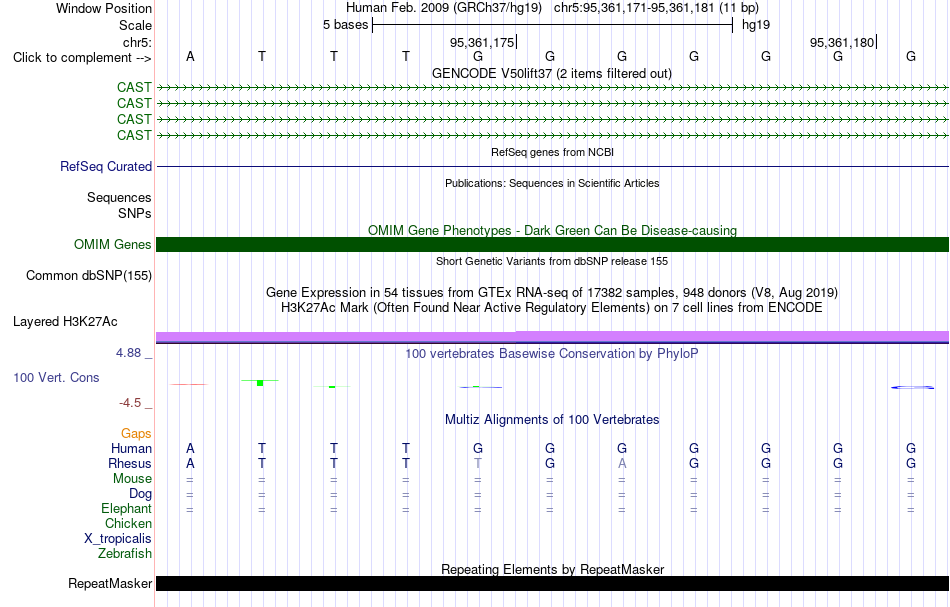Click the faded A mismatch in the Rhesus row
Screen dimensions: 950x607
tap(622, 463)
